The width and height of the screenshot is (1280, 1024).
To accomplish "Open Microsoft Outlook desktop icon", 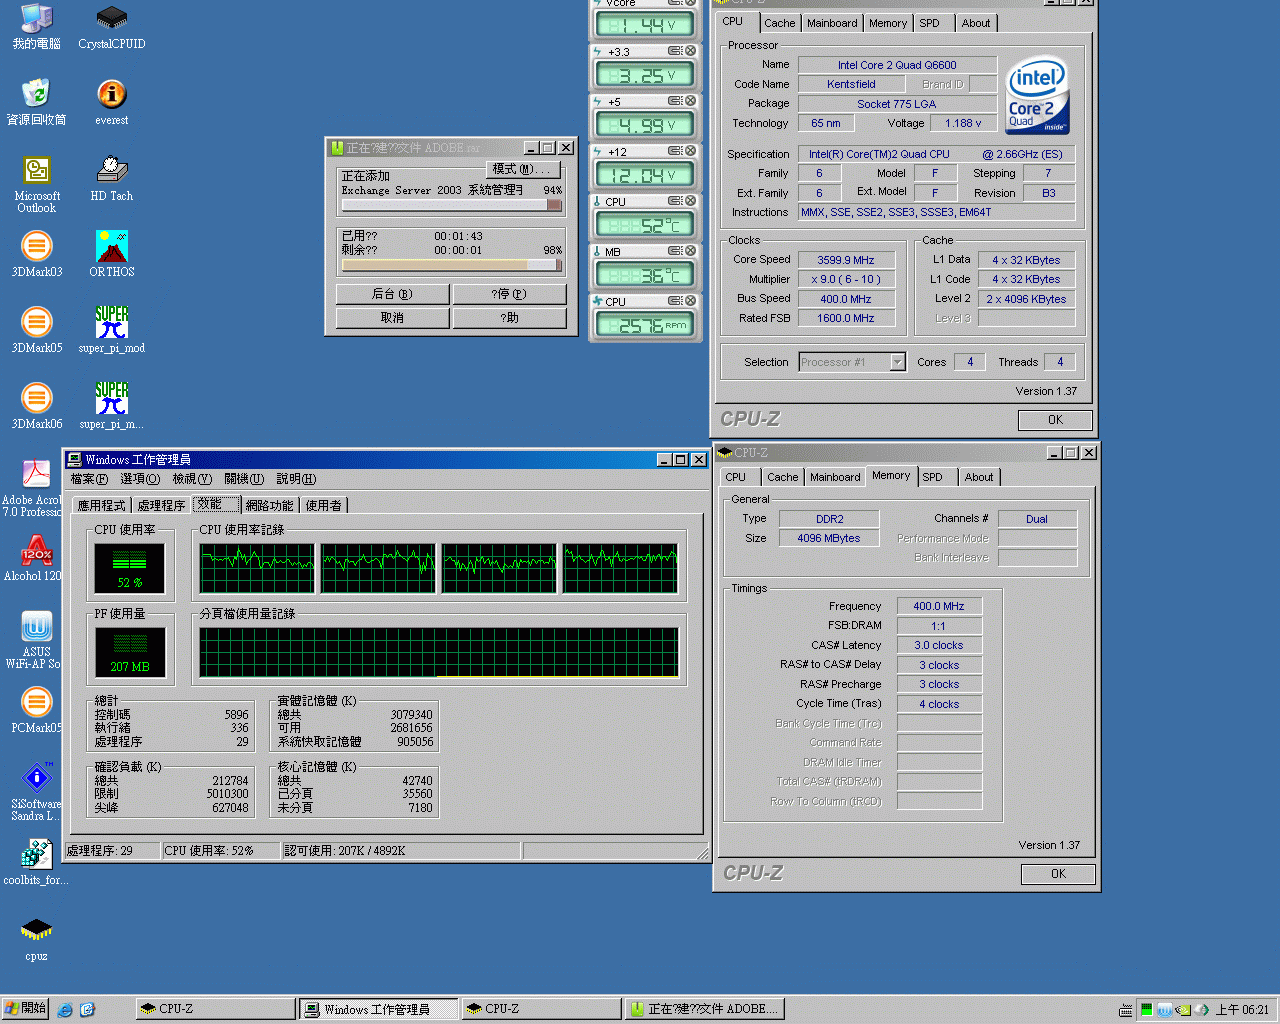I will coord(37,184).
